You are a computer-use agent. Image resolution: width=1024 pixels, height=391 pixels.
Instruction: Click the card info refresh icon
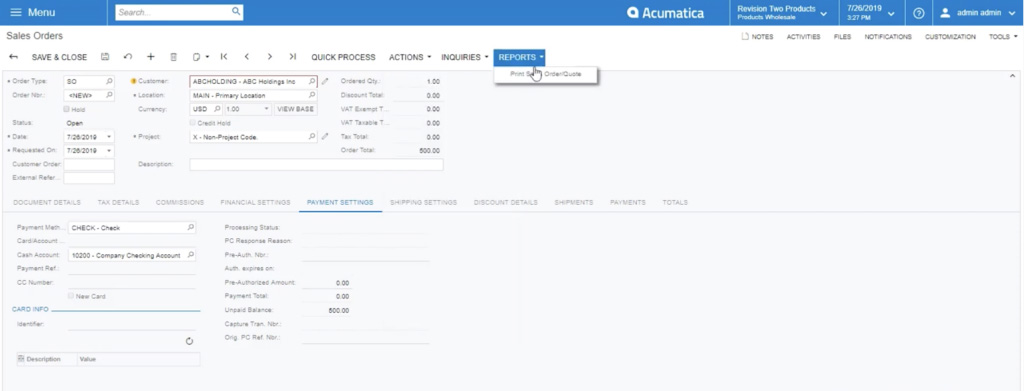coord(189,341)
